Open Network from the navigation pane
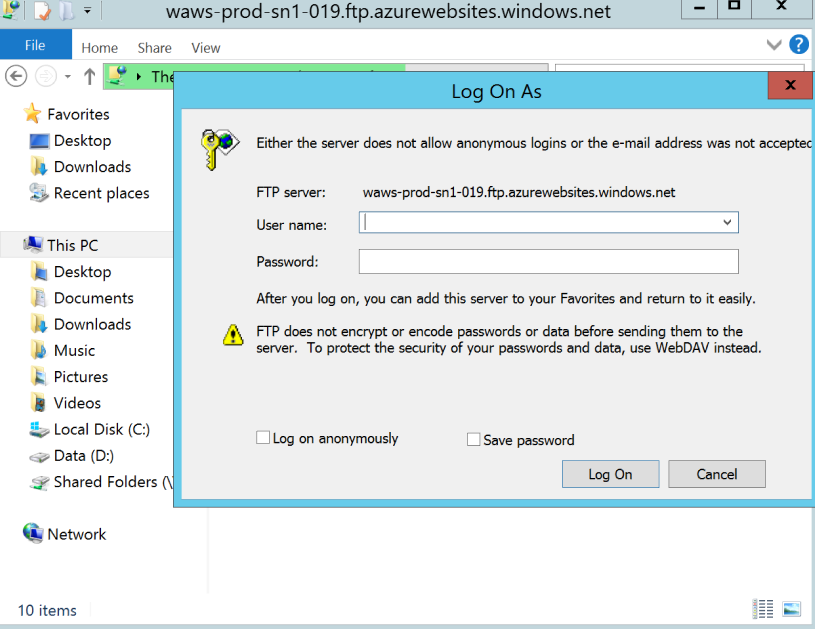 point(76,534)
